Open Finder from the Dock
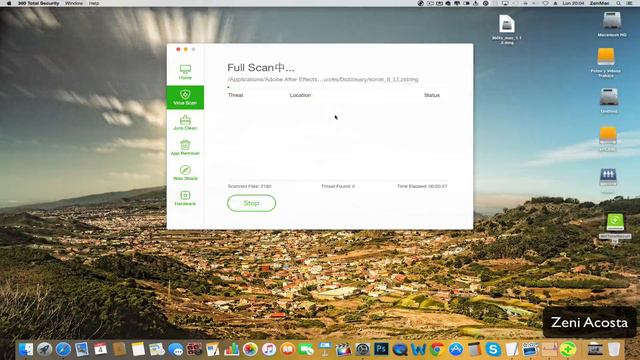The image size is (640, 360). click(x=25, y=349)
